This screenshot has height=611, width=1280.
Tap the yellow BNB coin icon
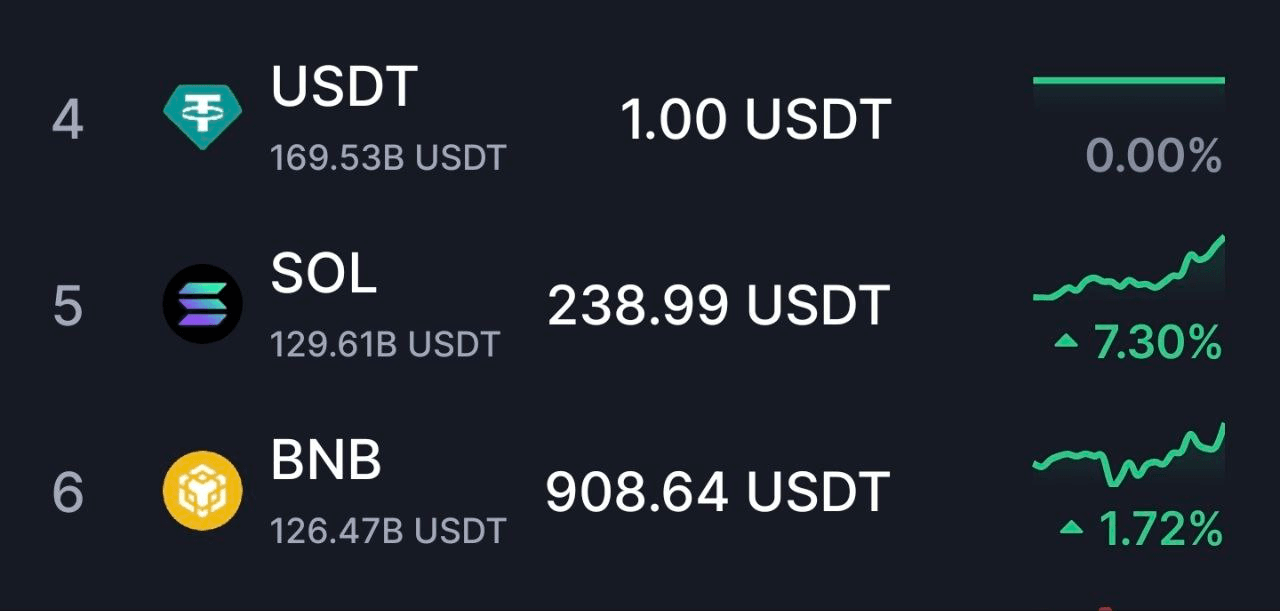pos(203,490)
